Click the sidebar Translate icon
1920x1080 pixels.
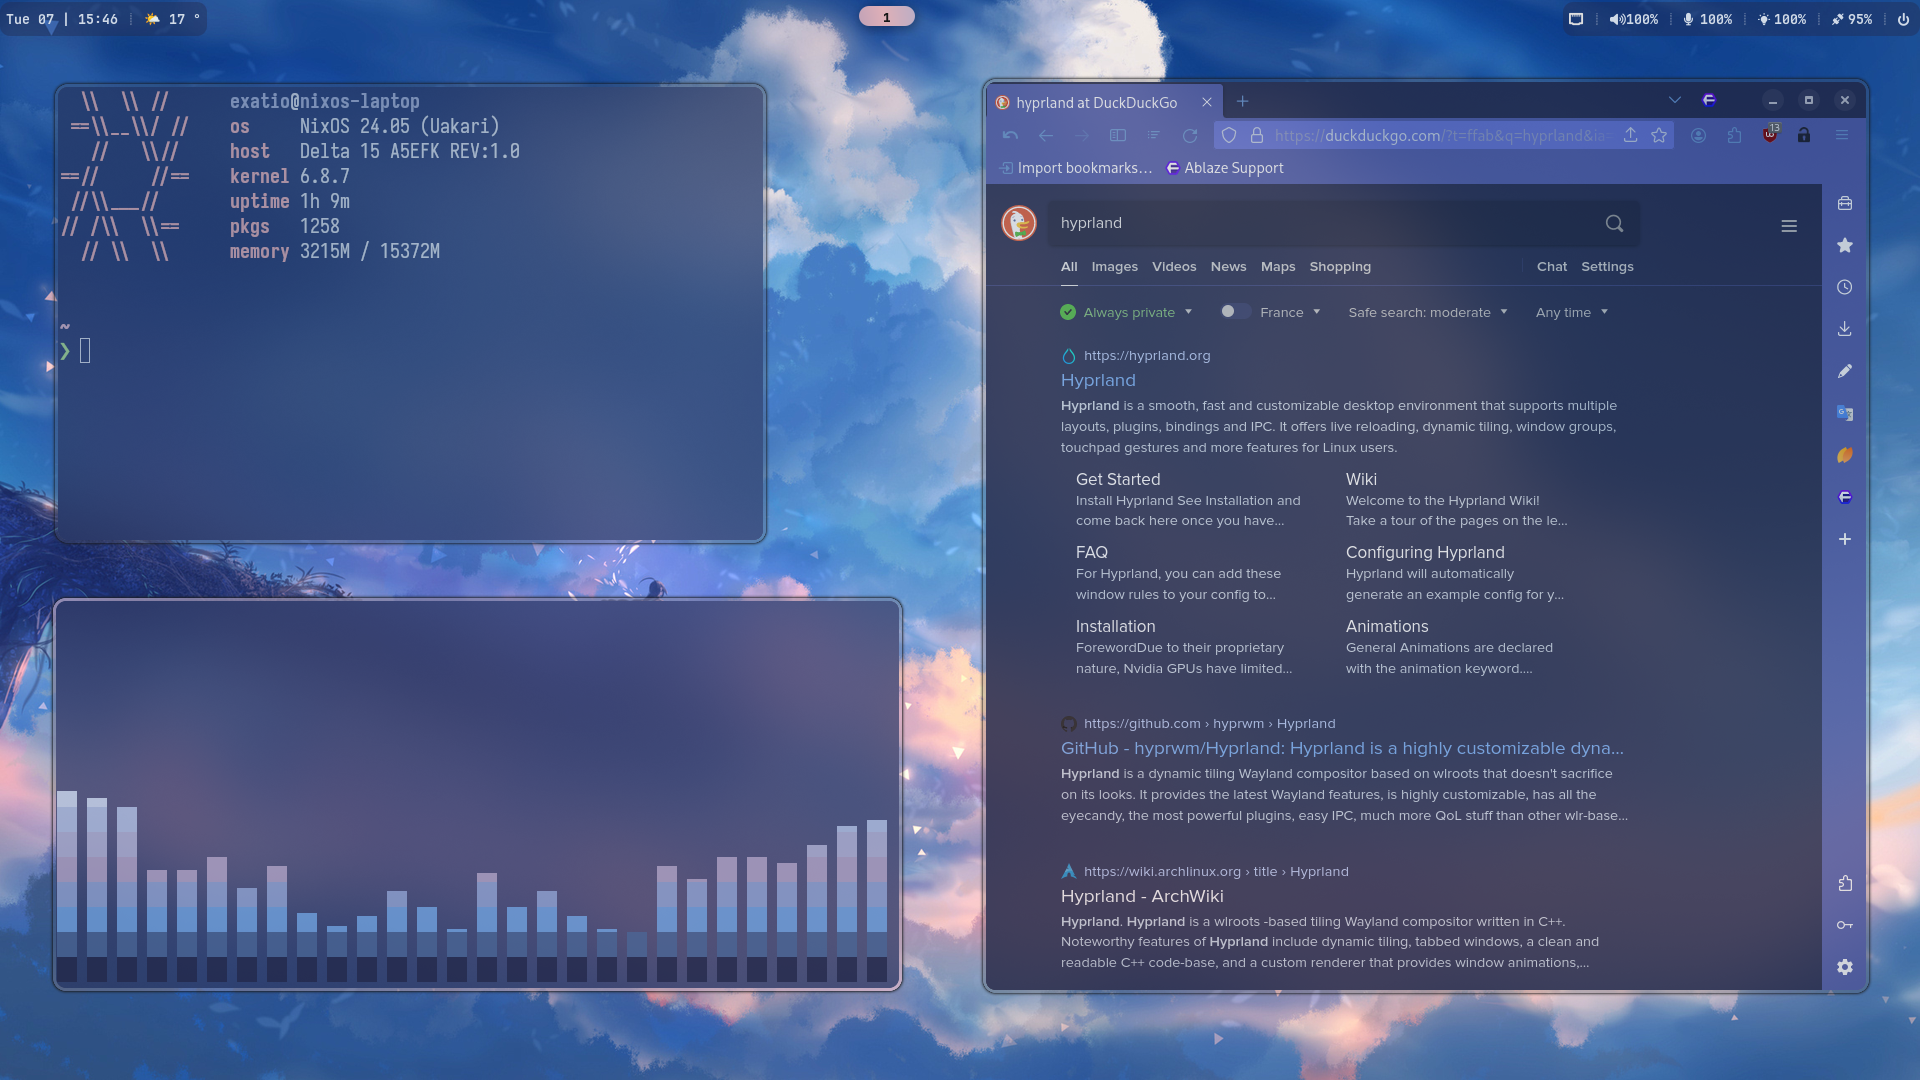pyautogui.click(x=1844, y=413)
